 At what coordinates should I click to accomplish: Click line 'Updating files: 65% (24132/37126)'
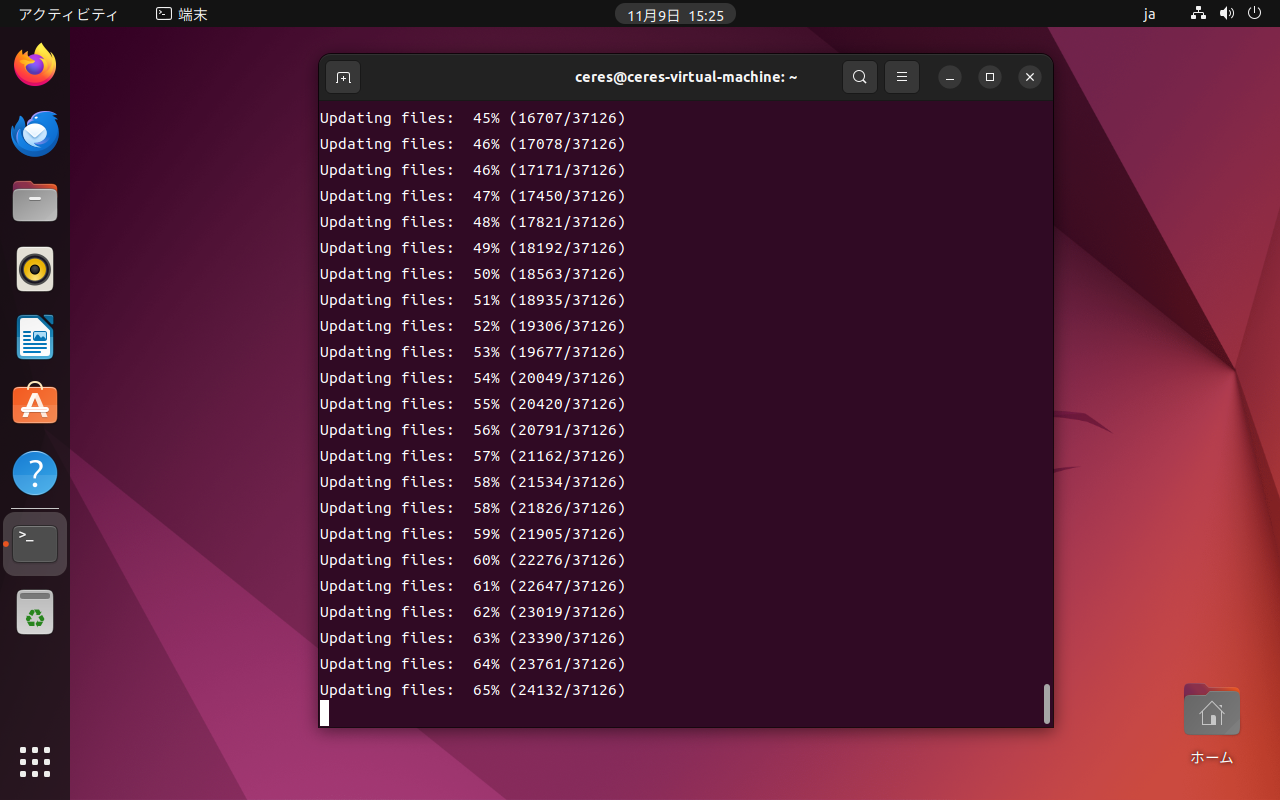[x=473, y=690]
